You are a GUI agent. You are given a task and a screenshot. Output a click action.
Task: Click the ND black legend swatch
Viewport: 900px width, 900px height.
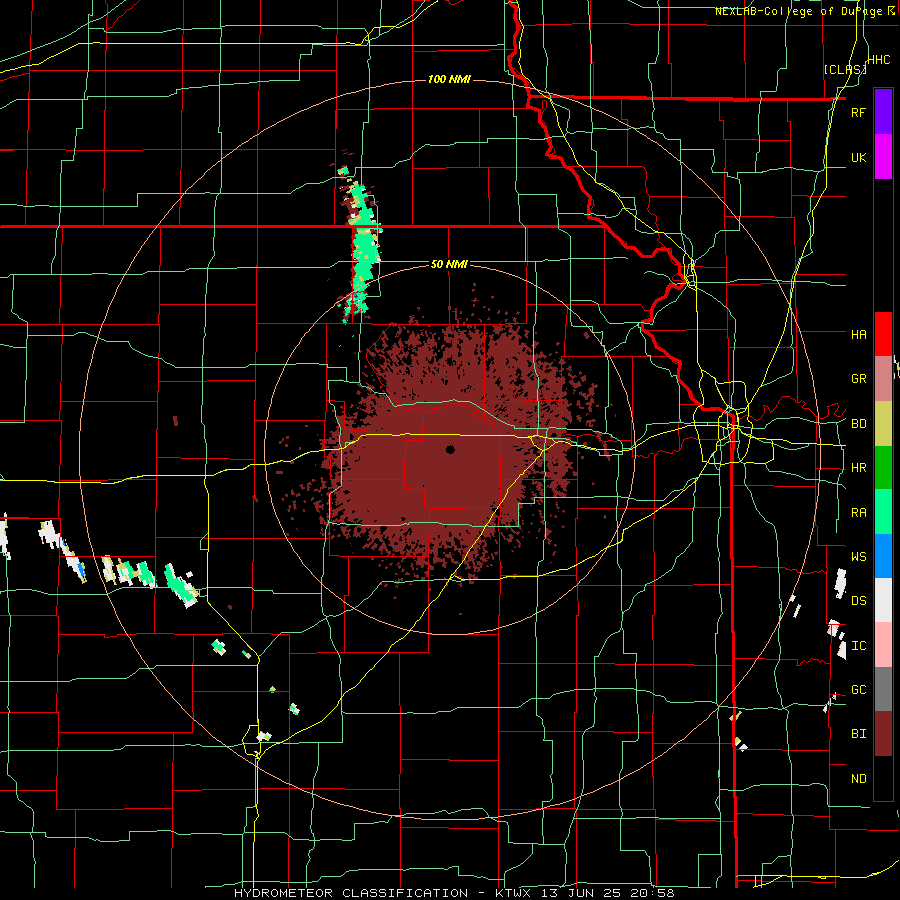pos(883,778)
